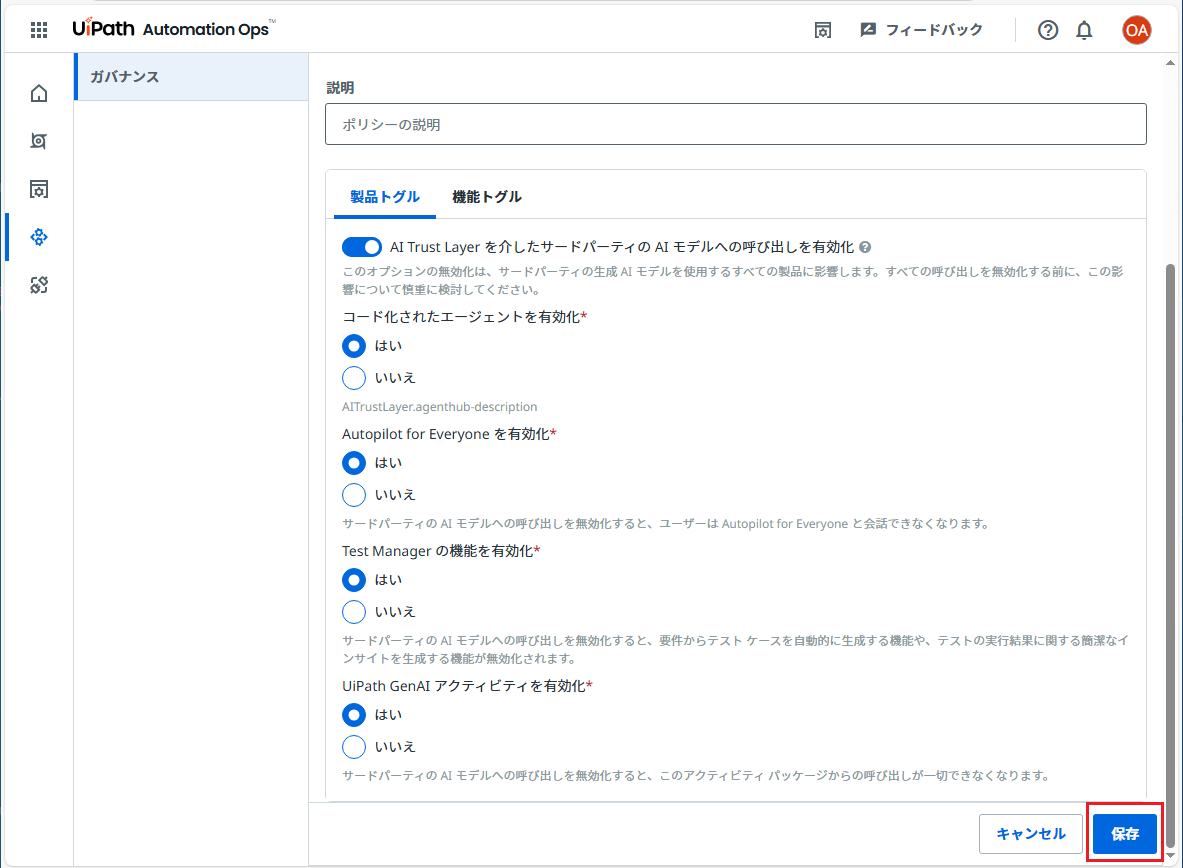The height and width of the screenshot is (868, 1183).
Task: Select ガバナンス in the side panel
Action: (192, 76)
